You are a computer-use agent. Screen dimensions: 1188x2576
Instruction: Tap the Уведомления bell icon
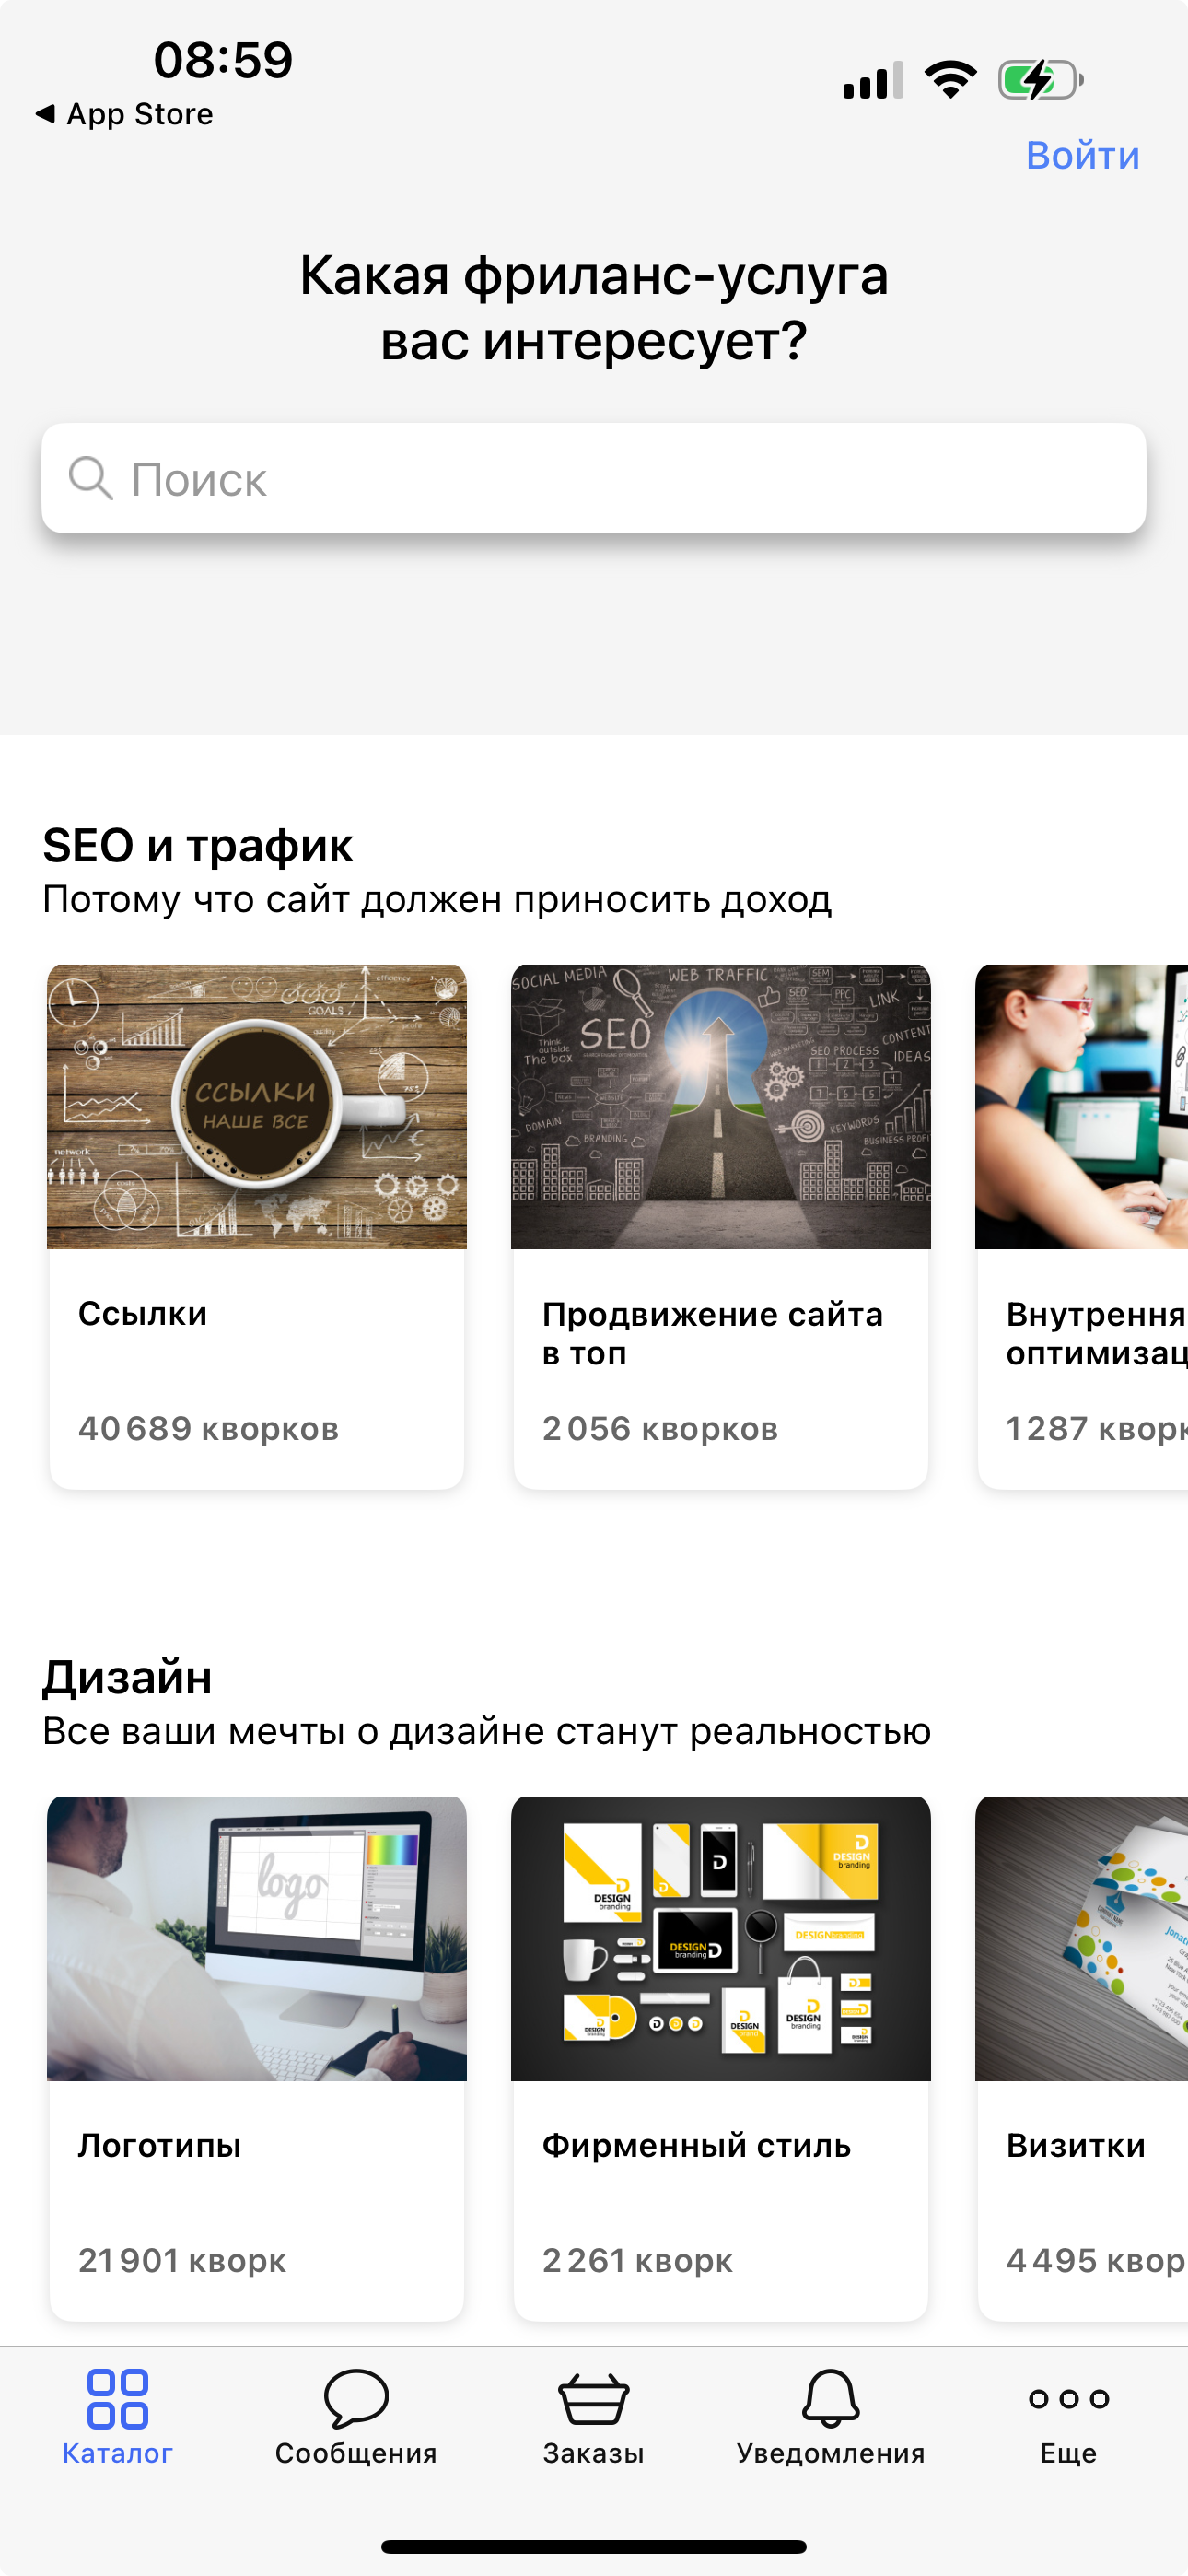(831, 2398)
